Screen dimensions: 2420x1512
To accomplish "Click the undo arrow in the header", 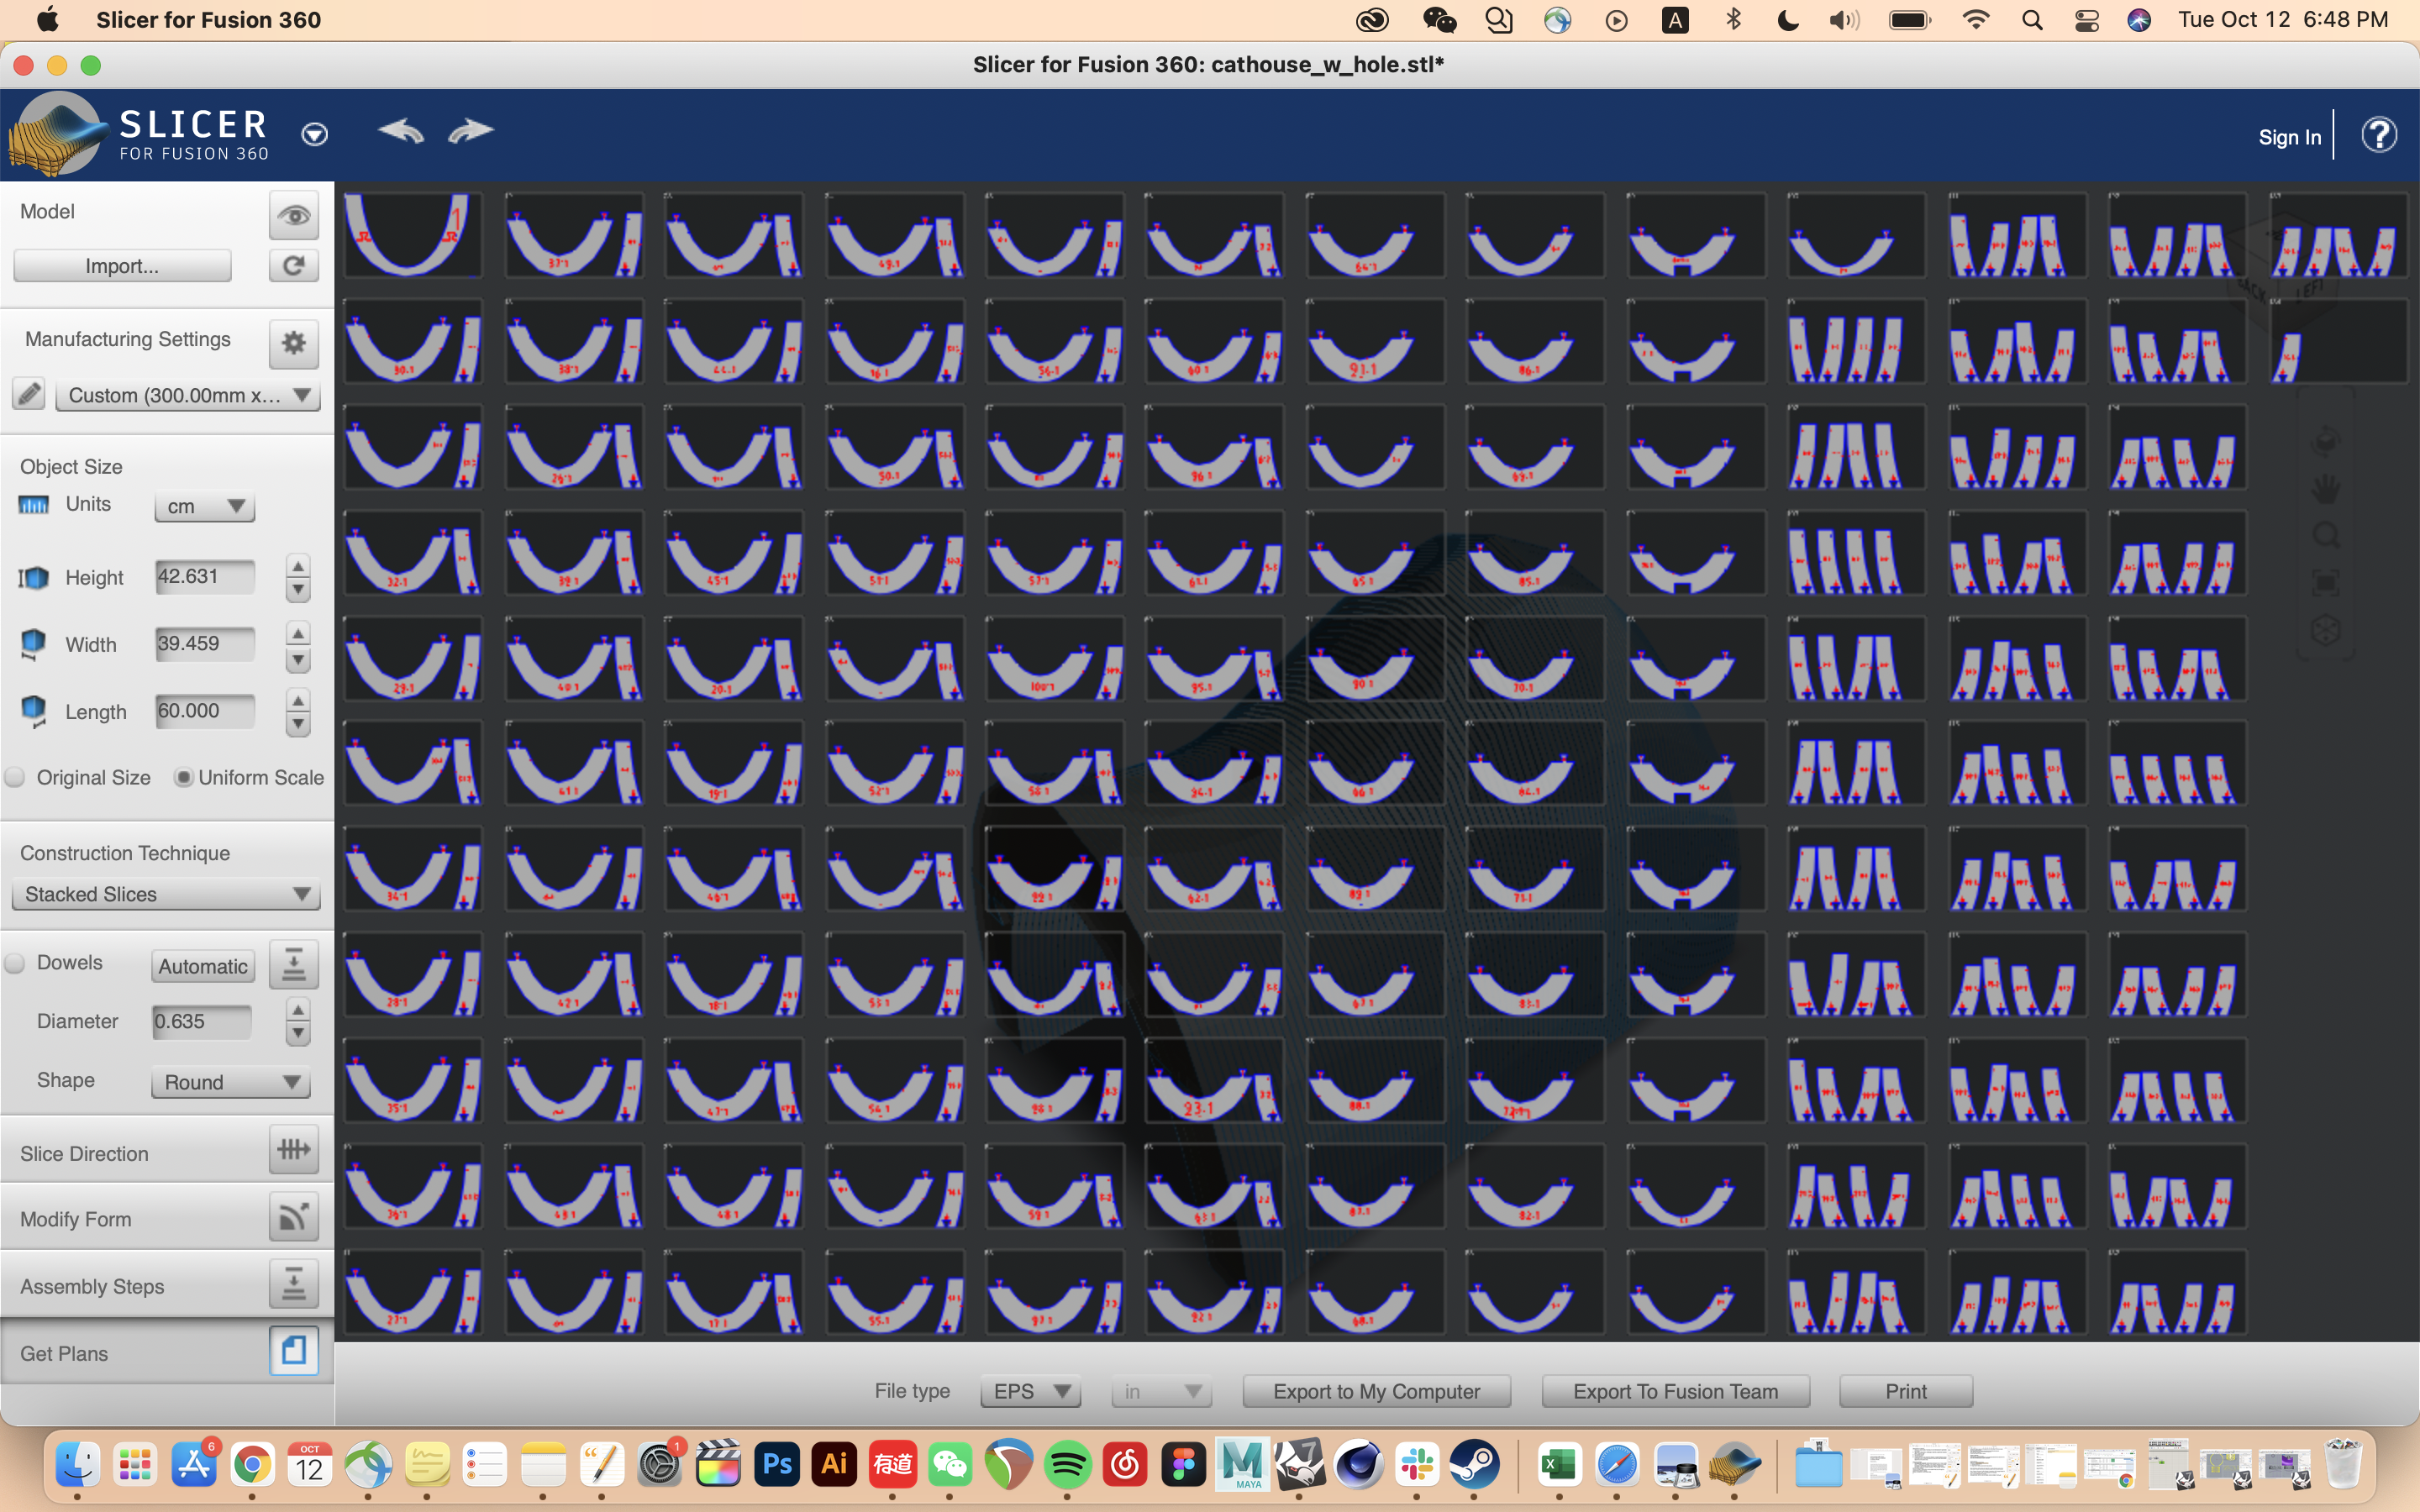I will coord(402,131).
